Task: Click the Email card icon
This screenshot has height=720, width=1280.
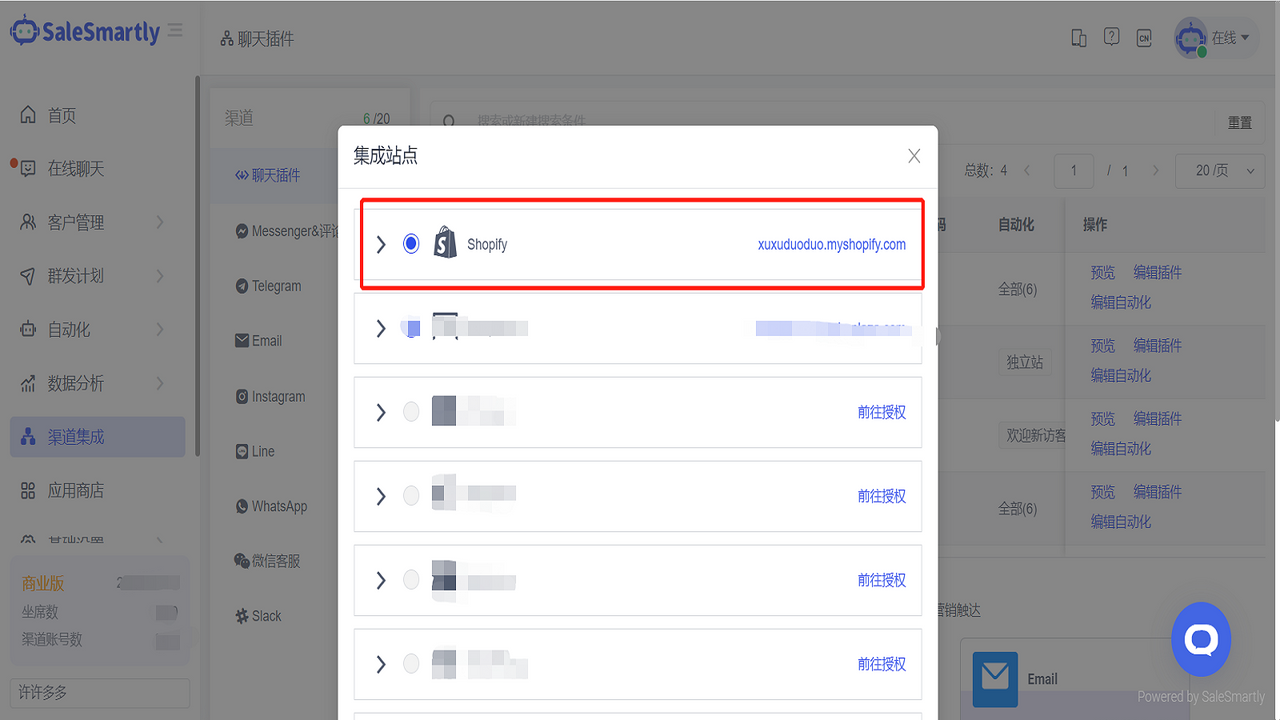Action: [995, 679]
